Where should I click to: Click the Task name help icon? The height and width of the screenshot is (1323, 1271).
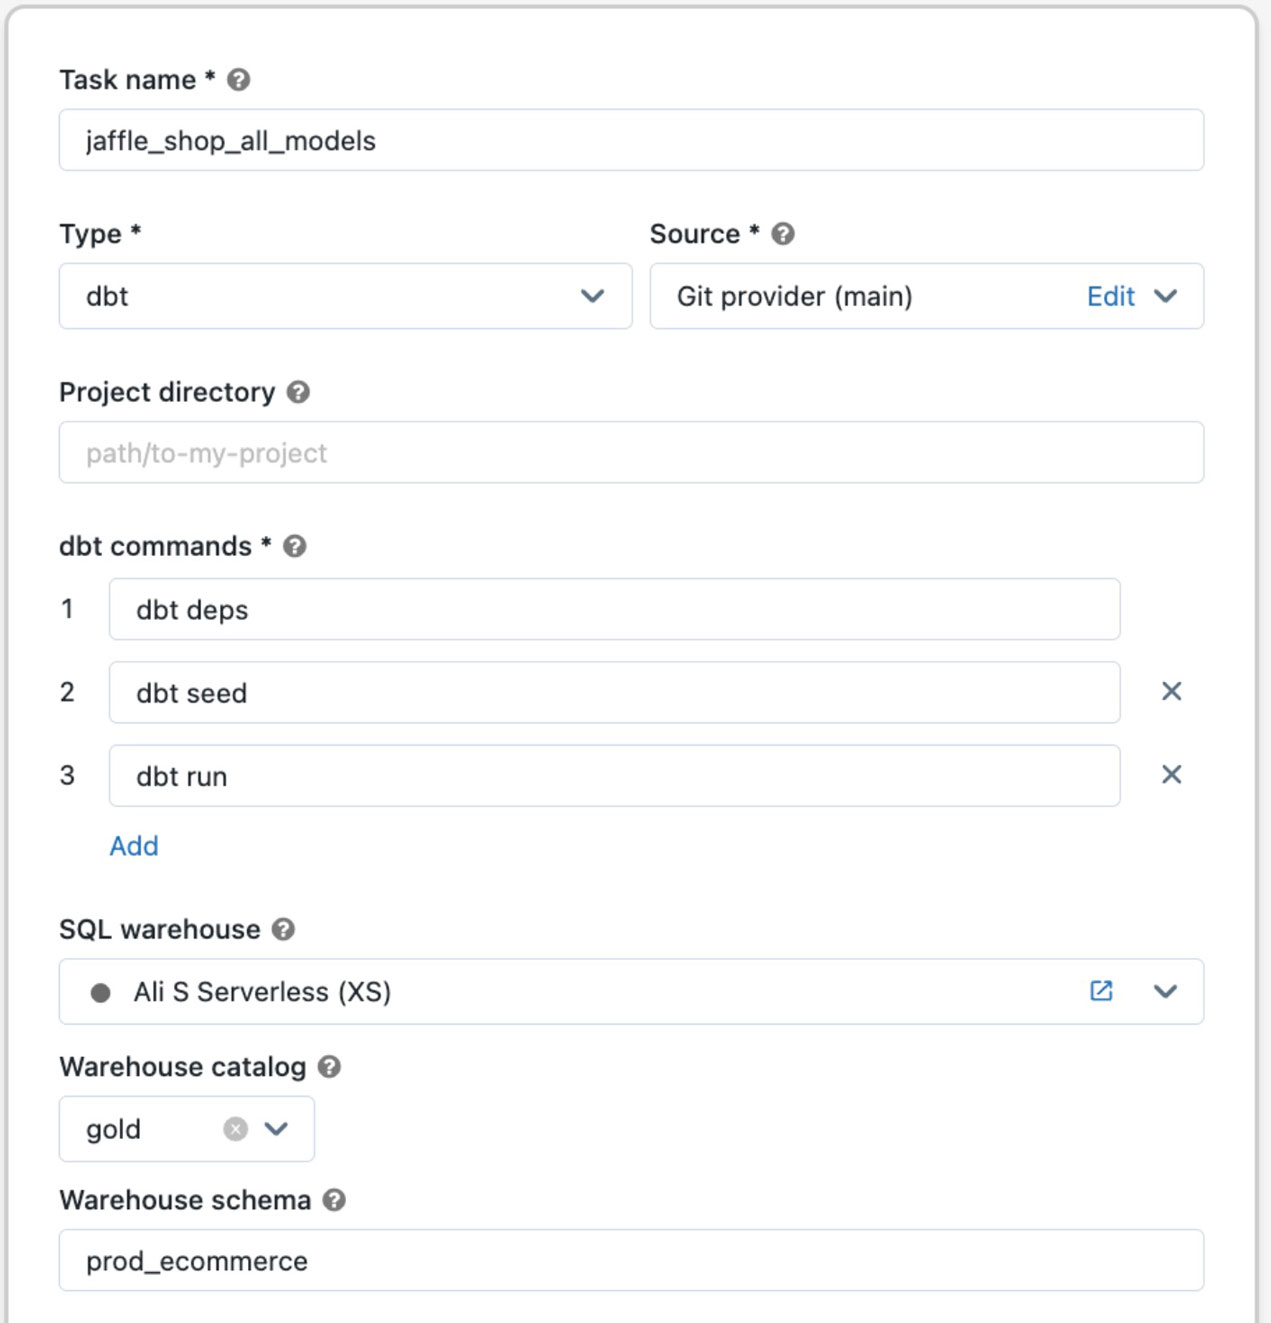[x=238, y=80]
